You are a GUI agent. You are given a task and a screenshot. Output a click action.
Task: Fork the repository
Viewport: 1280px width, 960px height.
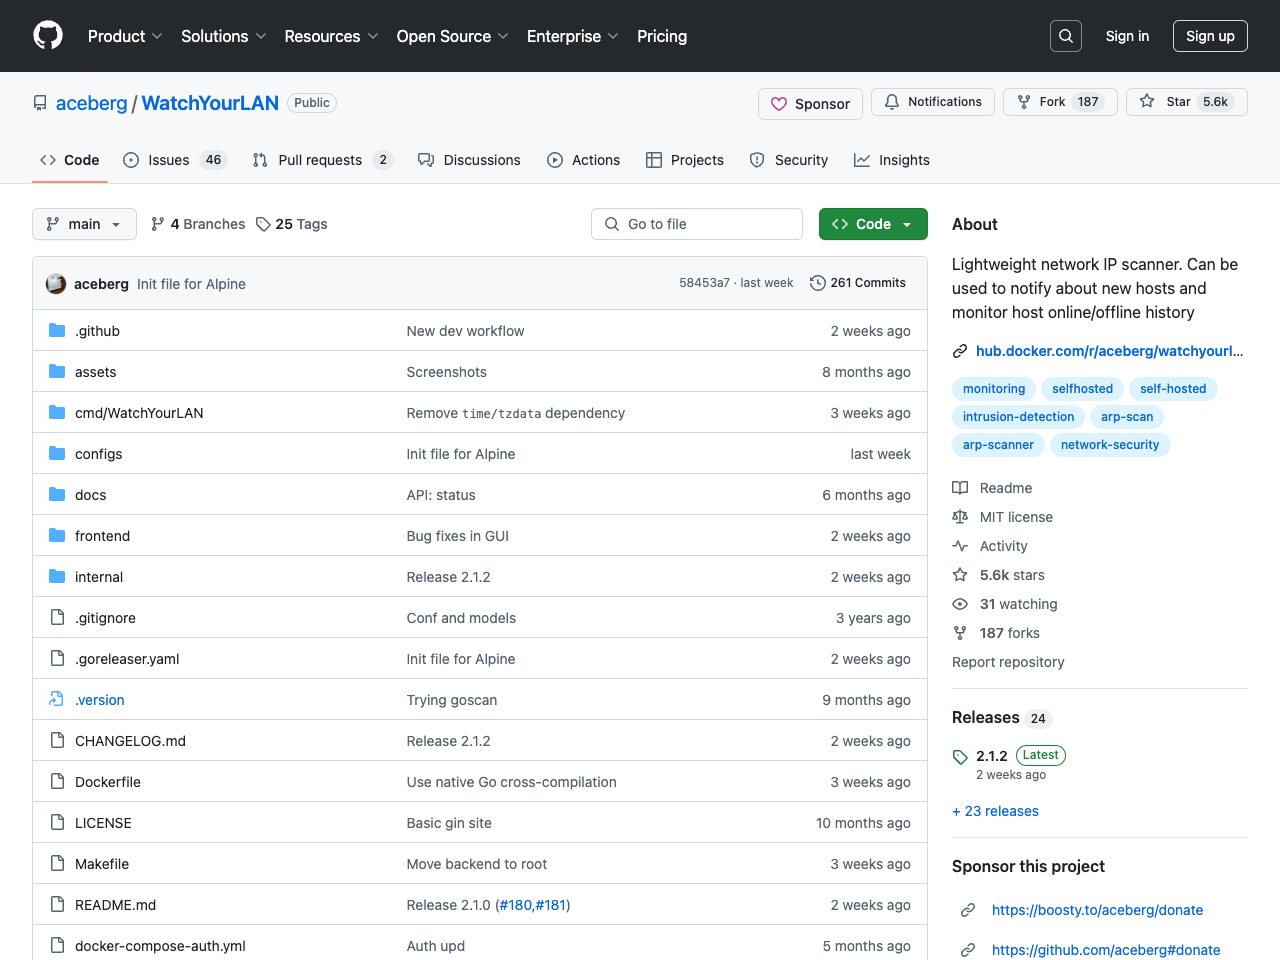[1060, 102]
